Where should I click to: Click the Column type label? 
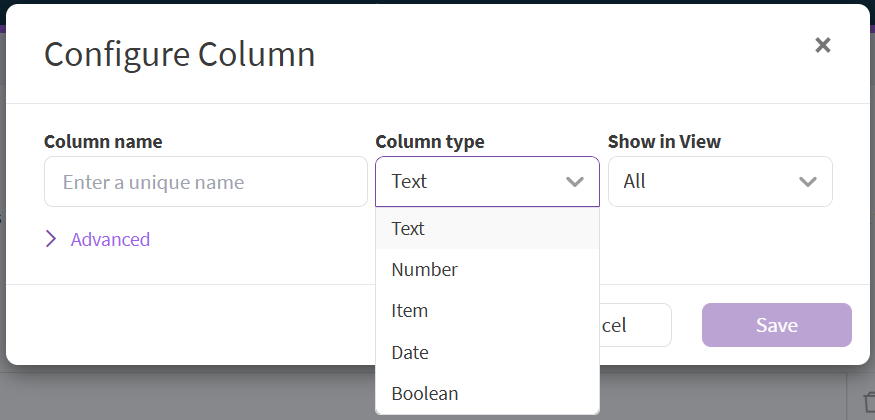point(430,142)
